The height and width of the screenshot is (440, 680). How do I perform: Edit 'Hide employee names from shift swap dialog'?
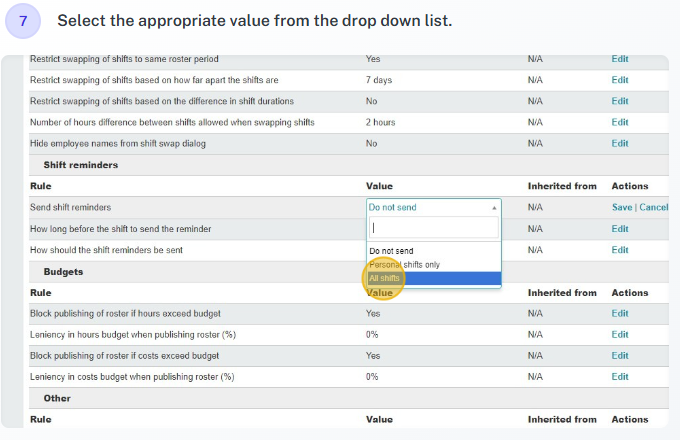pyautogui.click(x=620, y=143)
